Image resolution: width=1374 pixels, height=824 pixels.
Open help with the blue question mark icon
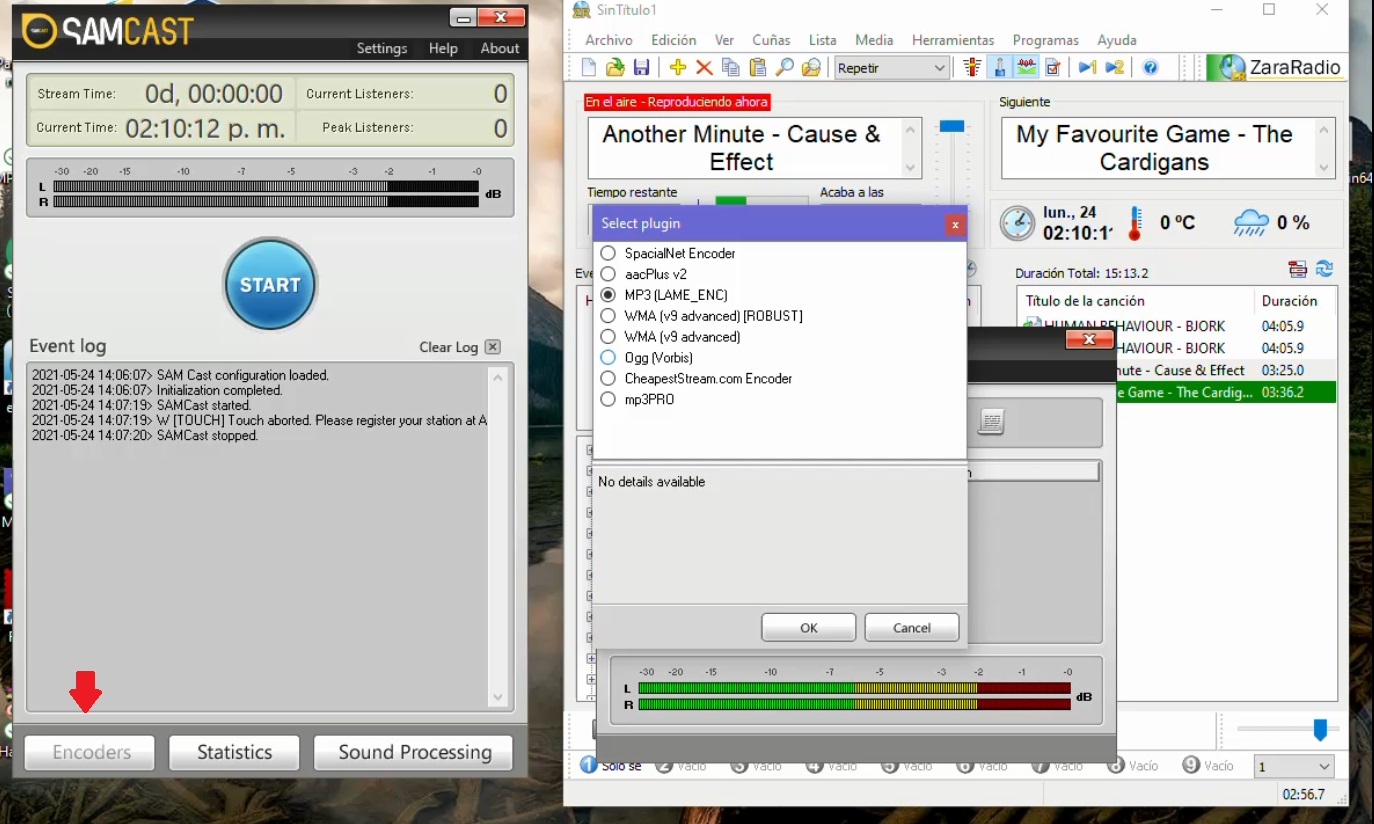1150,67
